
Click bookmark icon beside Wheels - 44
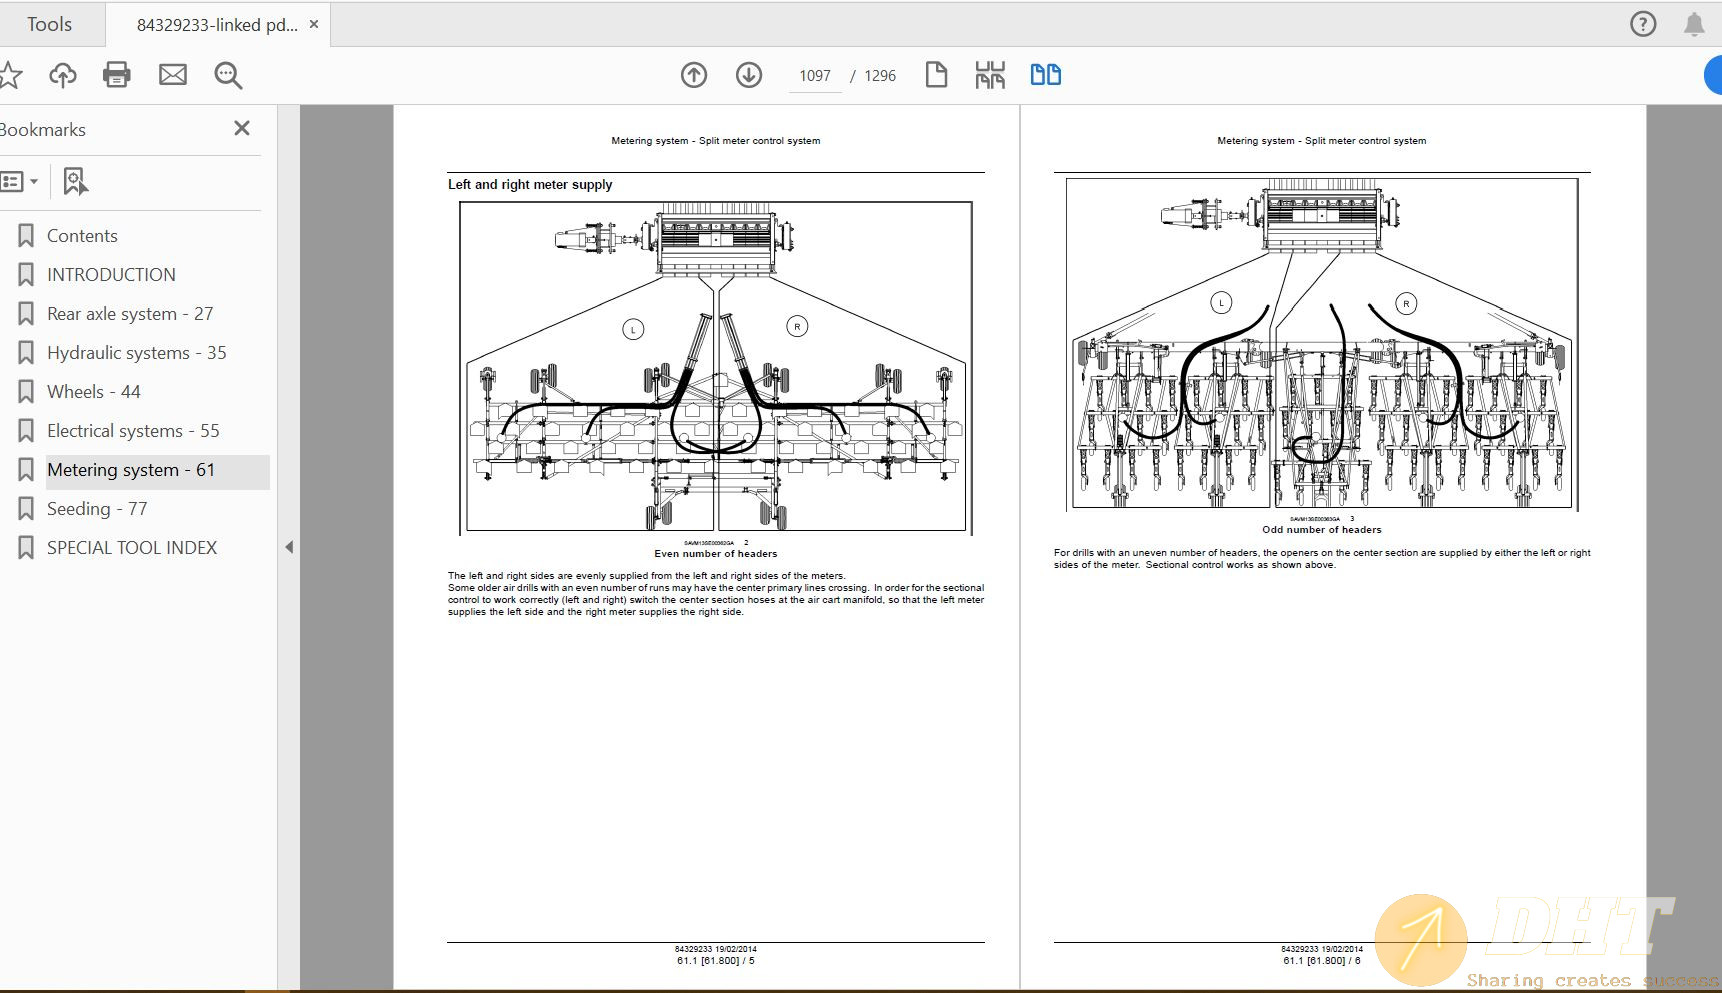[x=26, y=392]
